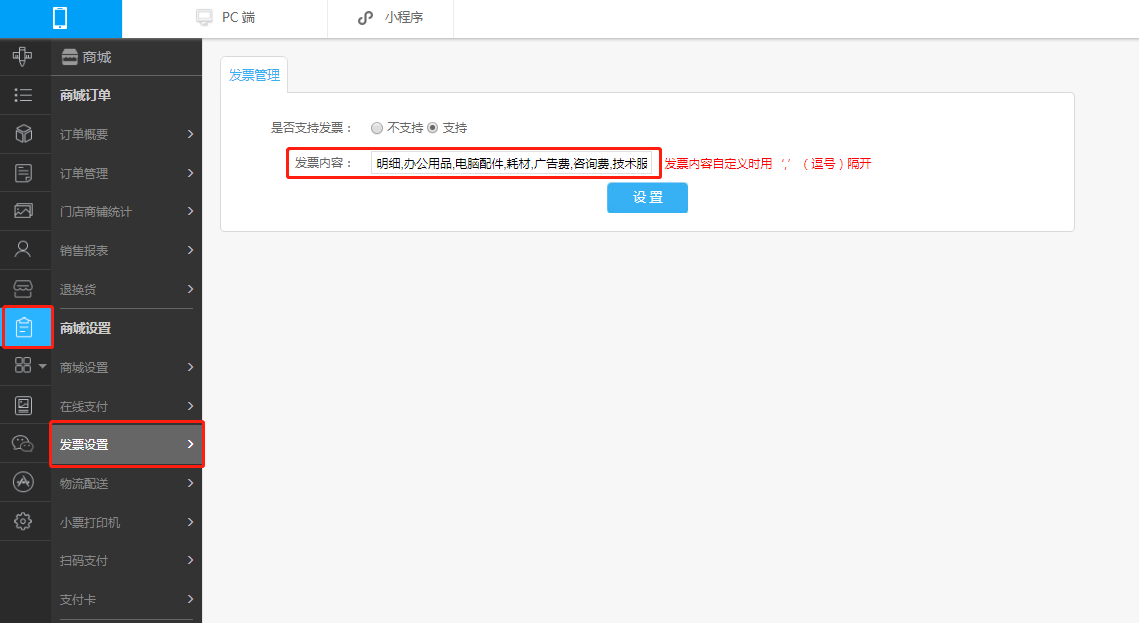Click the highlighted clipboard icon in sidebar
The image size is (1139, 623).
click(25, 327)
